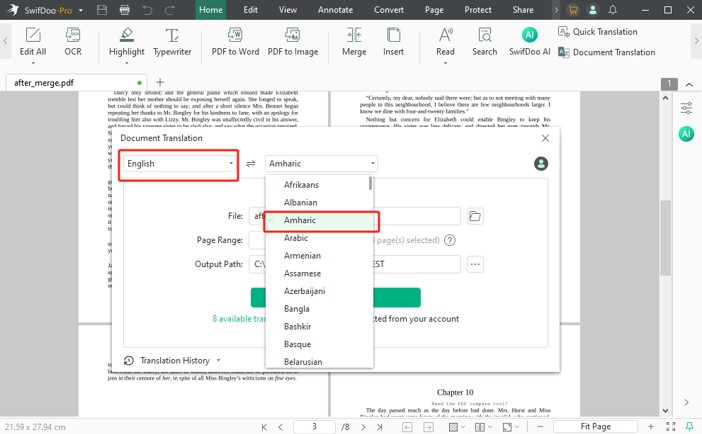Go to the next page

pos(363,427)
